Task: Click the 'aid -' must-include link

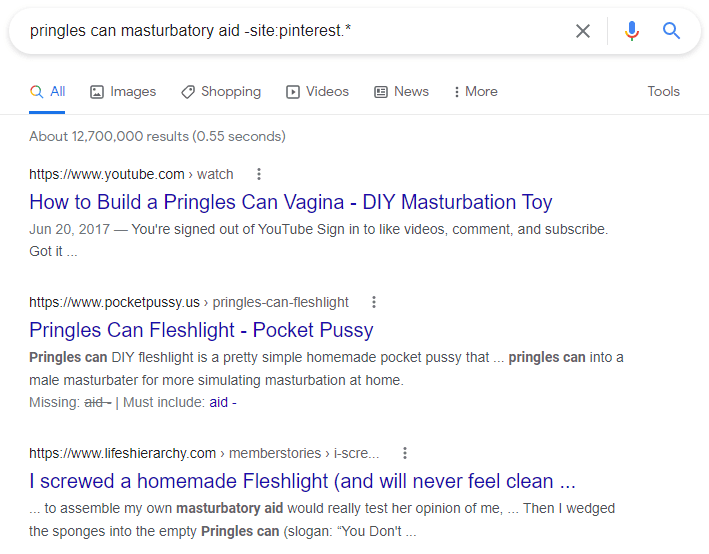Action: [x=222, y=402]
